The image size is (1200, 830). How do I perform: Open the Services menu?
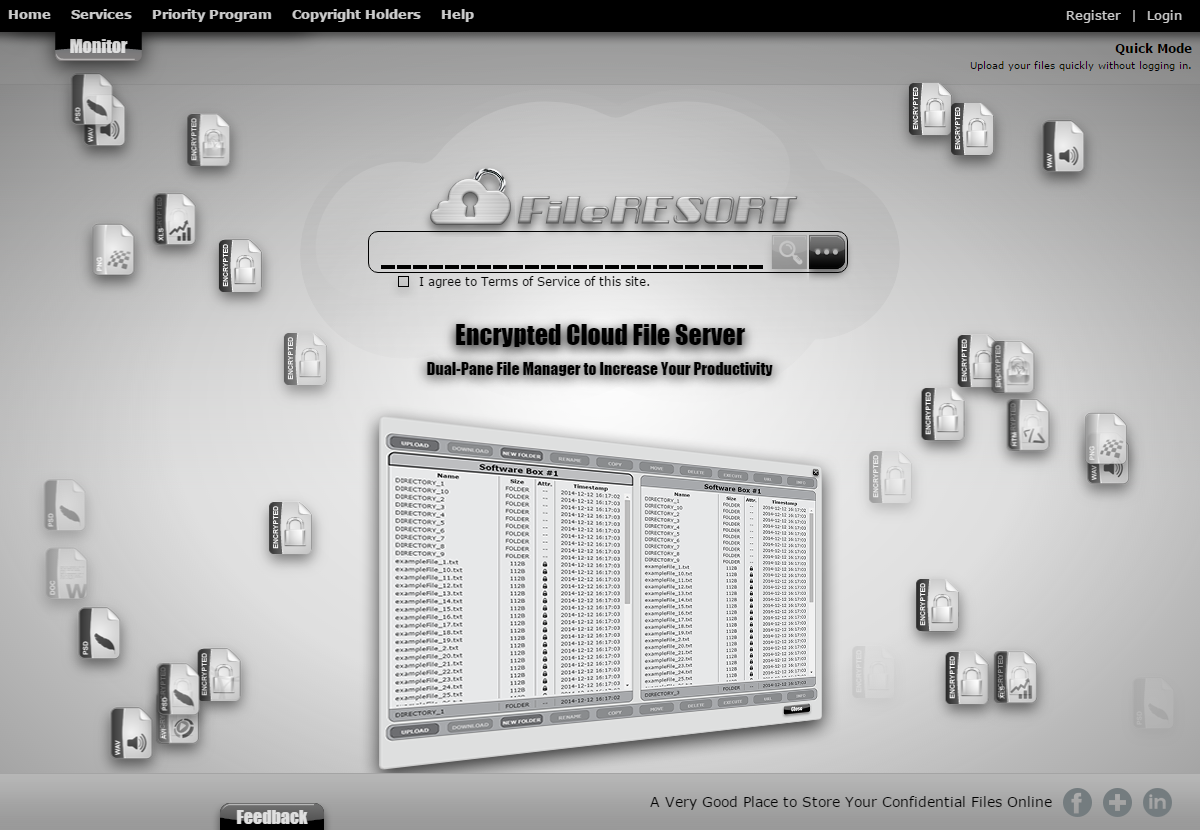pos(101,14)
